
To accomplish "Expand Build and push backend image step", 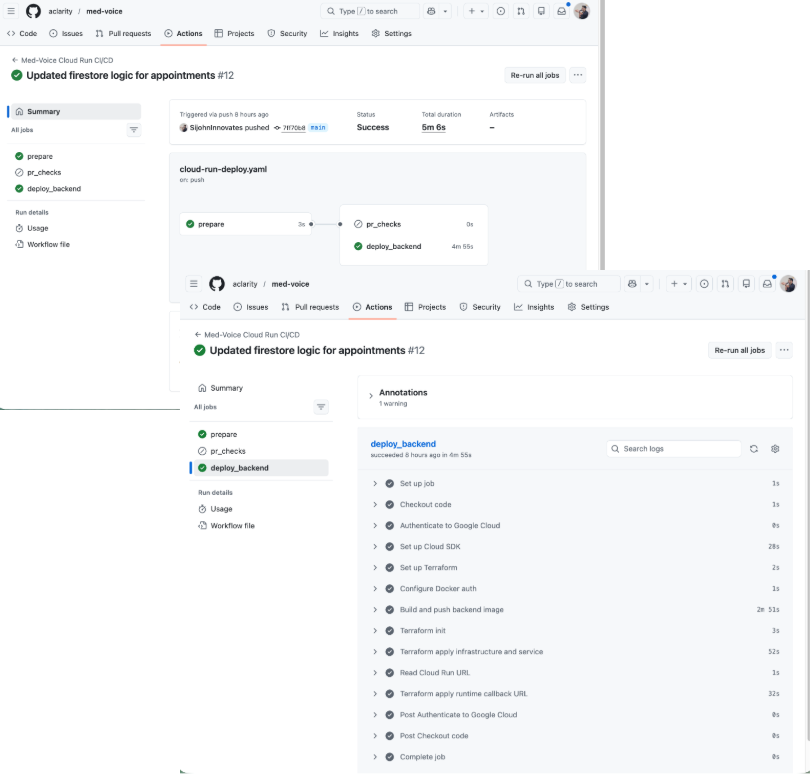I will (375, 610).
